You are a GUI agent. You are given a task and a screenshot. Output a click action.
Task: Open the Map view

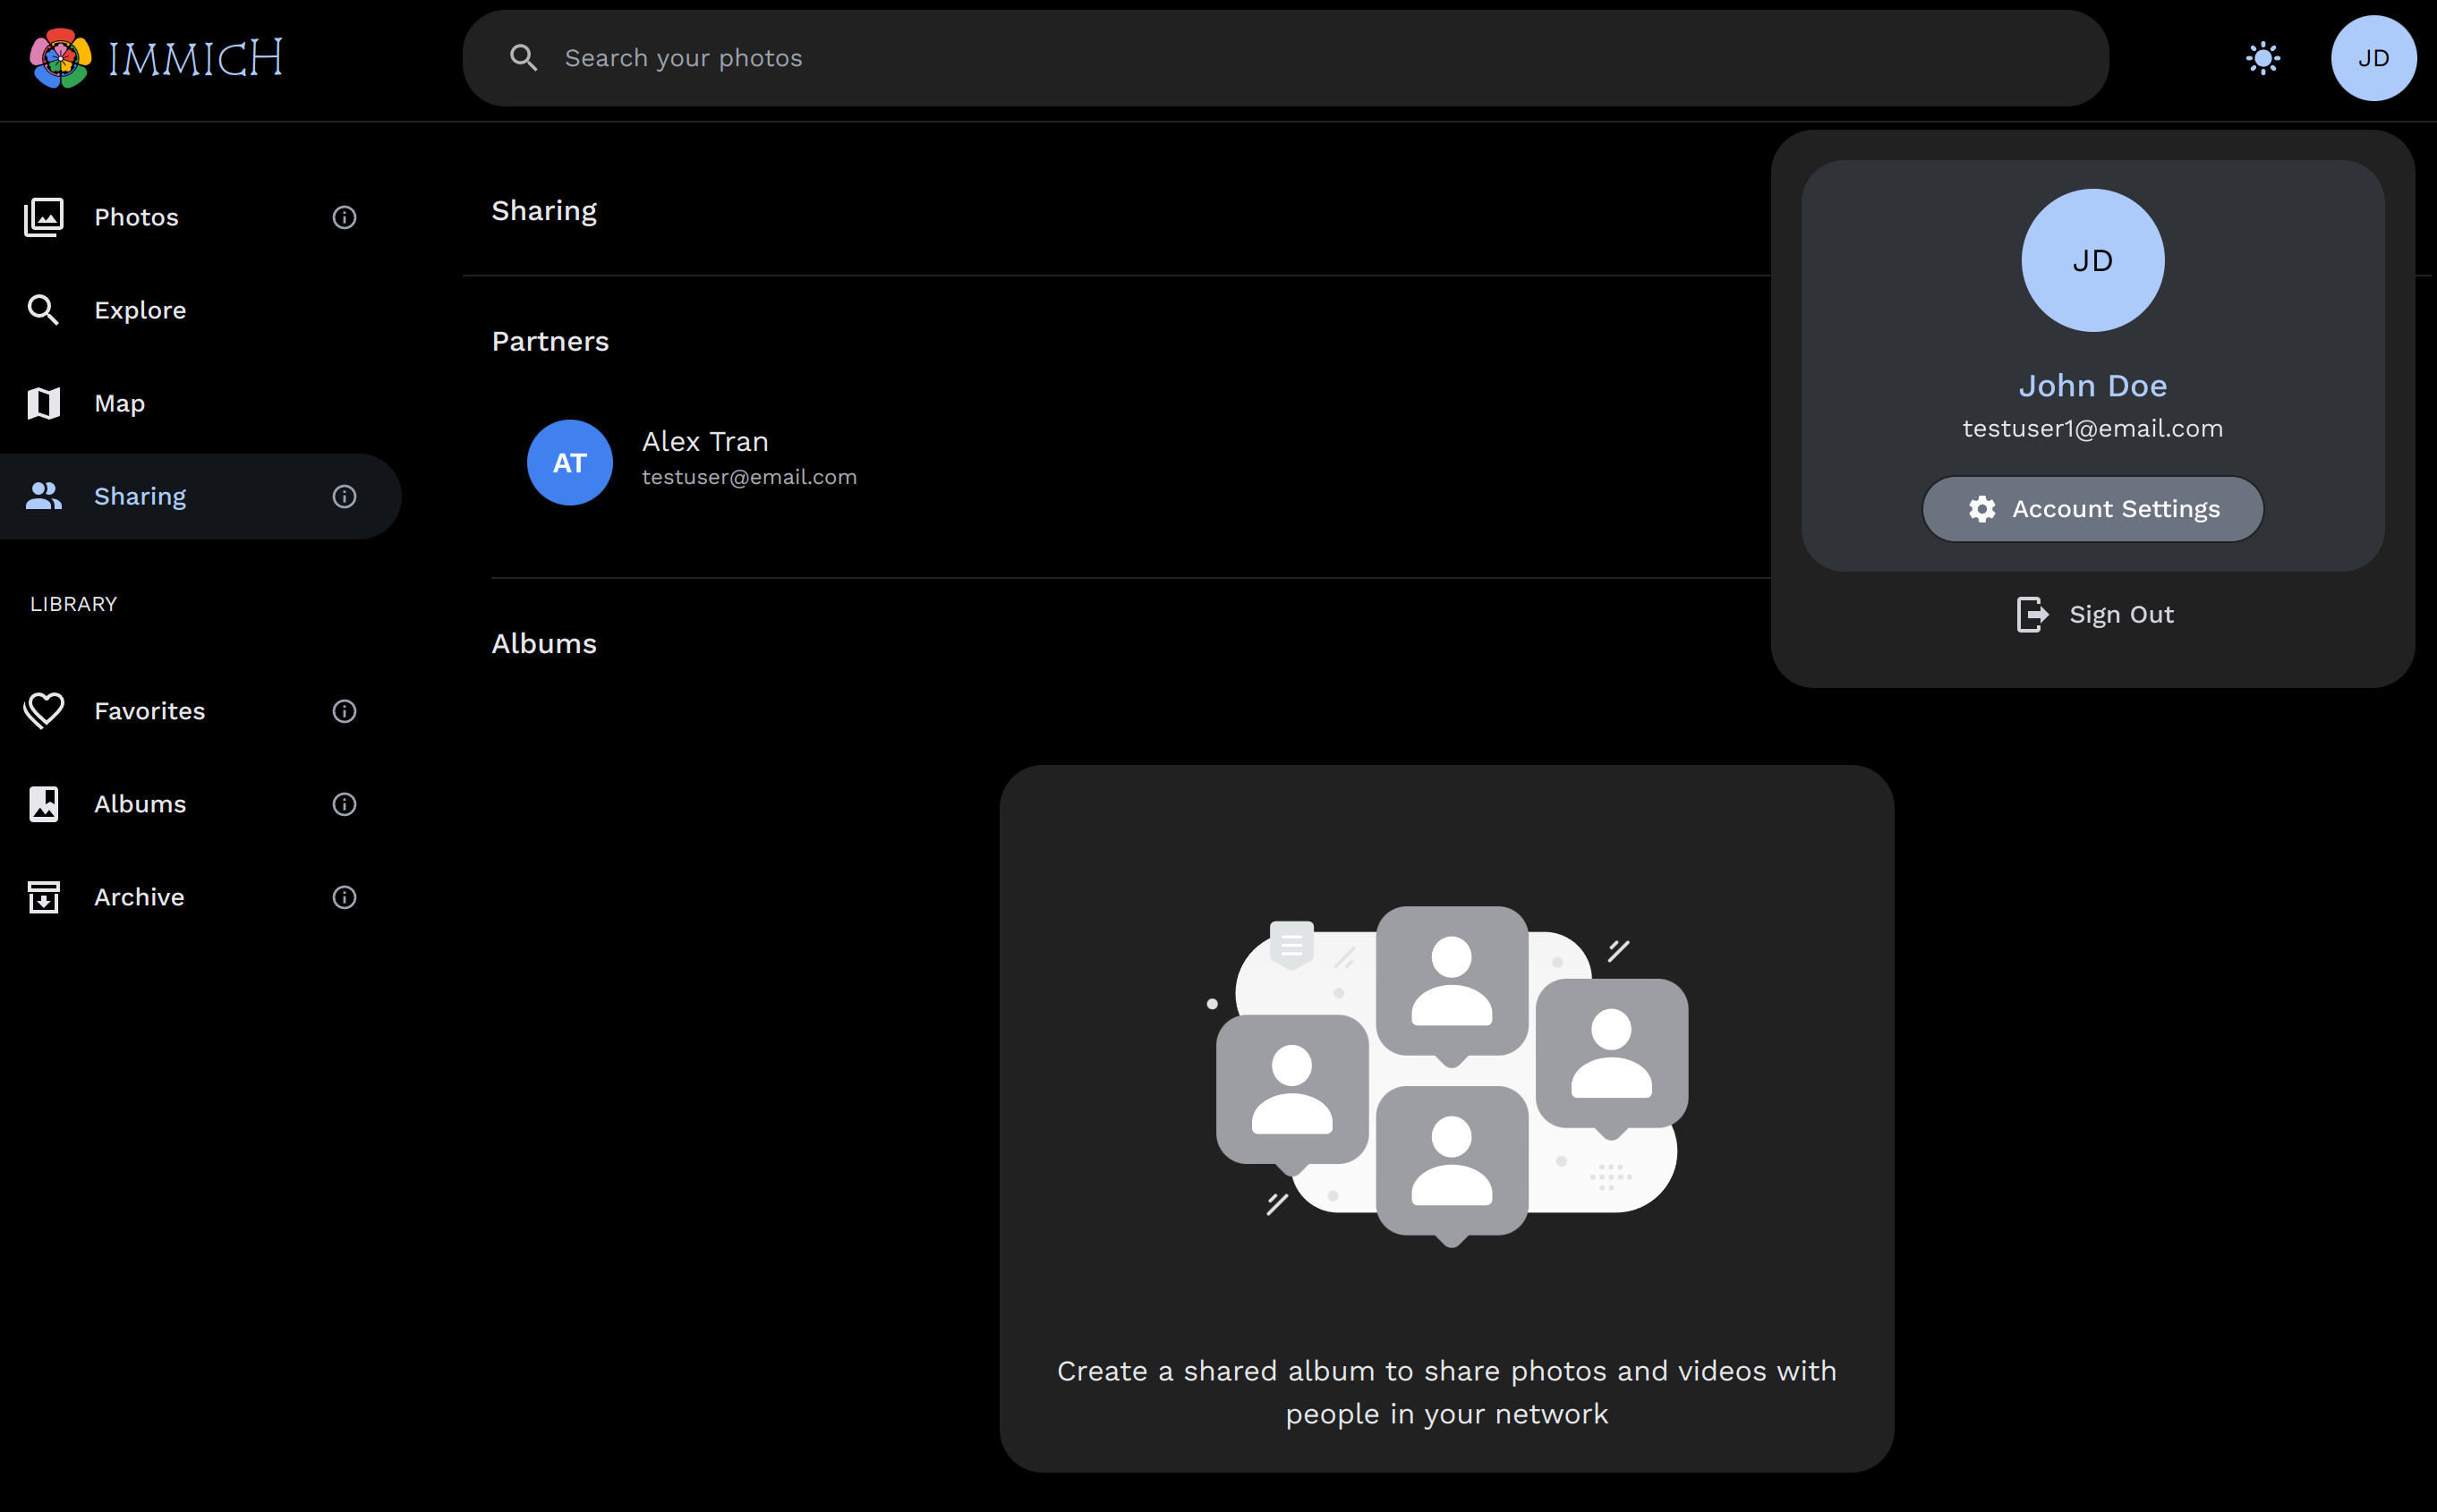[x=119, y=403]
